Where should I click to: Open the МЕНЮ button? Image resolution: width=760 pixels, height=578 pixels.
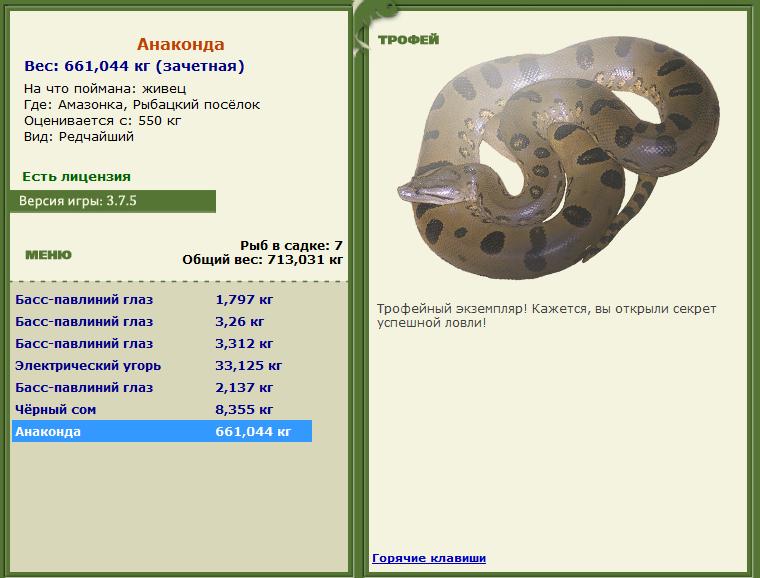click(x=48, y=255)
